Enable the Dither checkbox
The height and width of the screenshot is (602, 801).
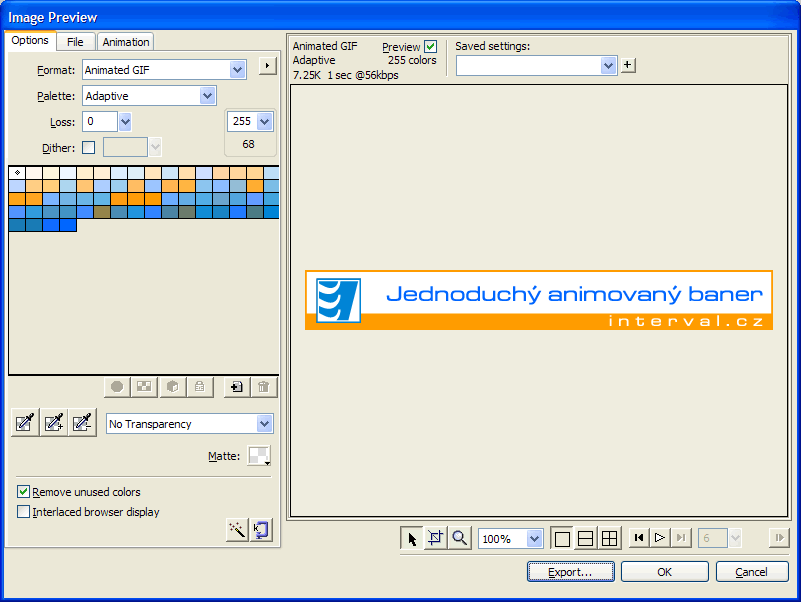(x=88, y=148)
